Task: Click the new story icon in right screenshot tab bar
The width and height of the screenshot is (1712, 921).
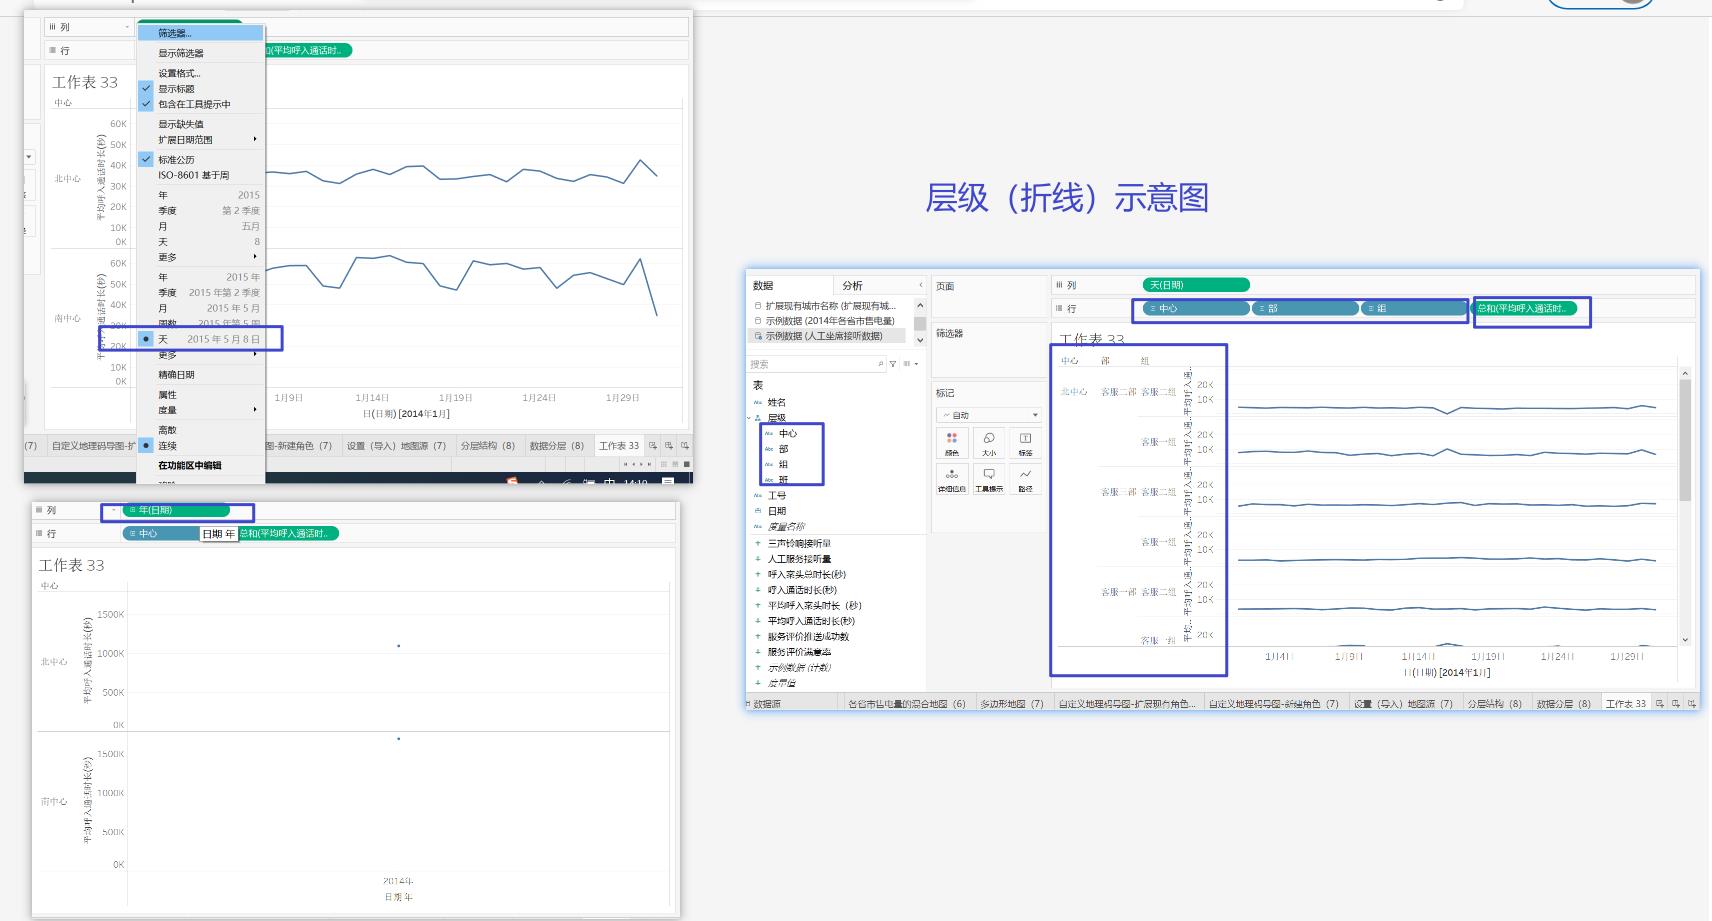Action: (x=1692, y=704)
